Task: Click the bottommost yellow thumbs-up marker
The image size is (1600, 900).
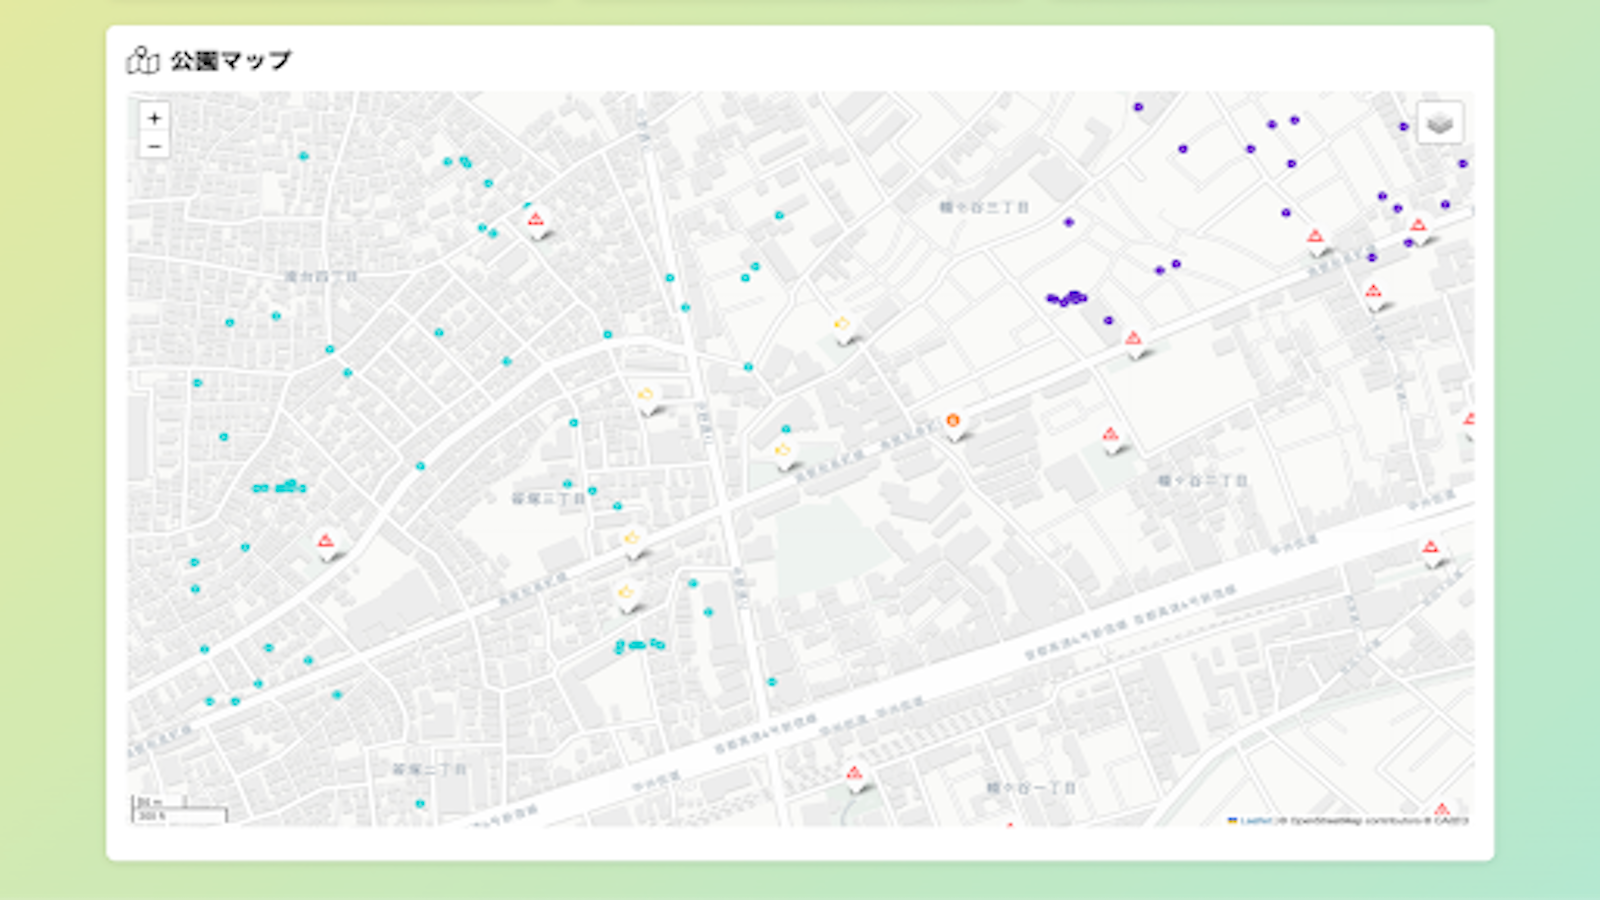Action: pyautogui.click(x=627, y=595)
